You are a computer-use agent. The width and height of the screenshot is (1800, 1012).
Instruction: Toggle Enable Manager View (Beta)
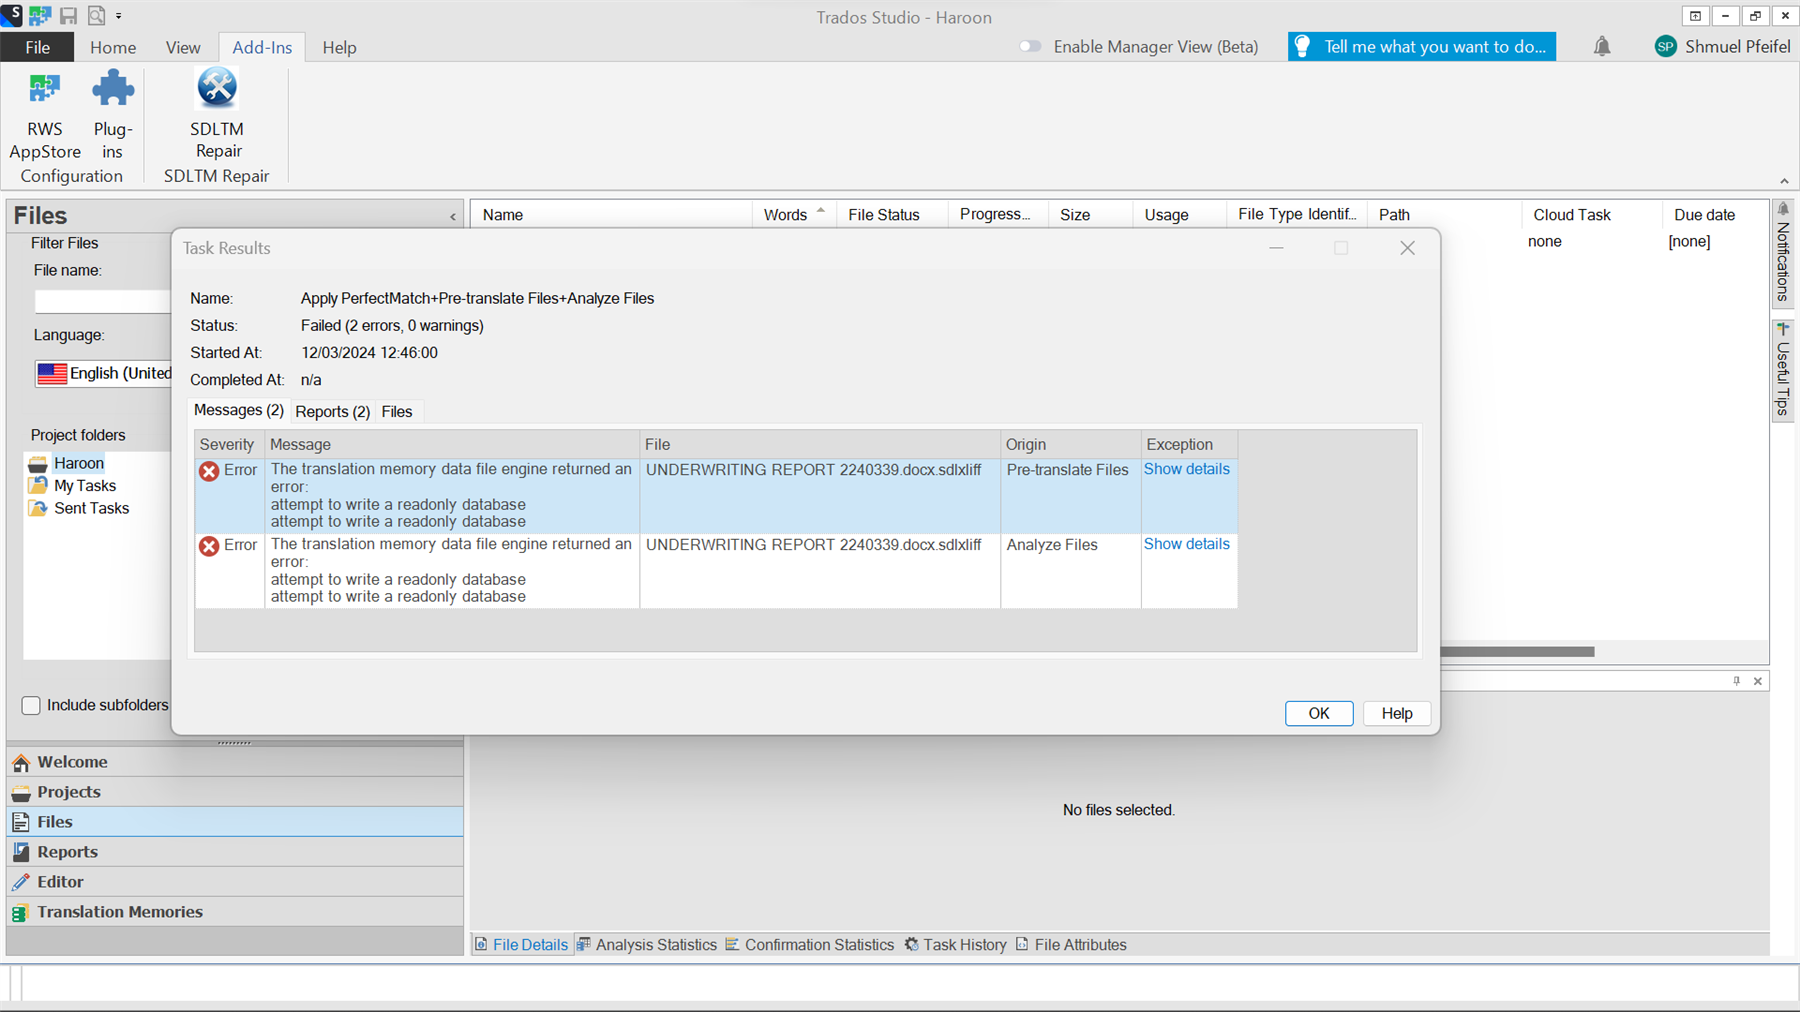coord(1030,46)
